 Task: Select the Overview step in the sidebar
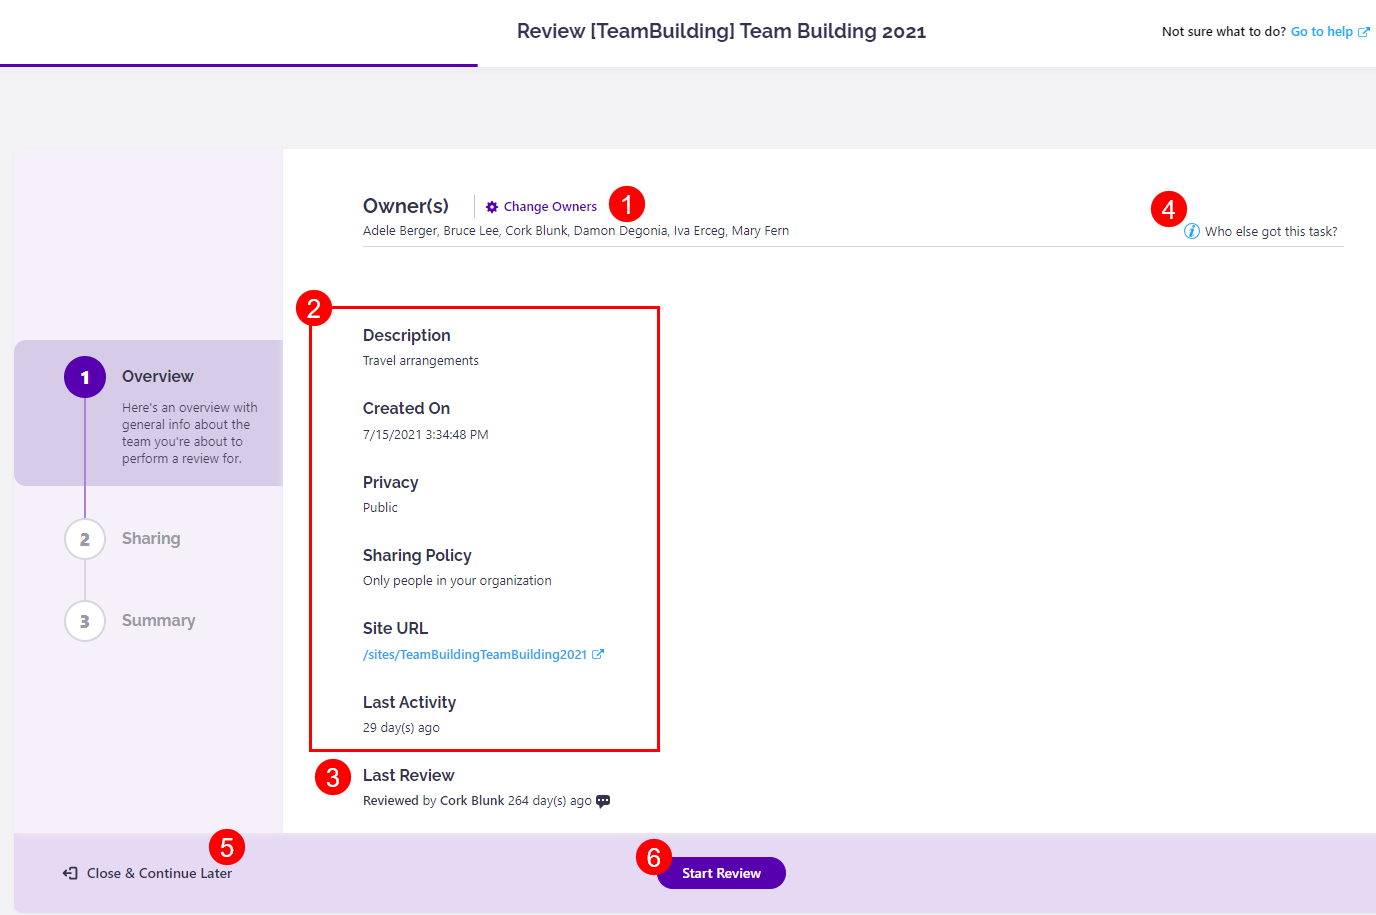157,376
